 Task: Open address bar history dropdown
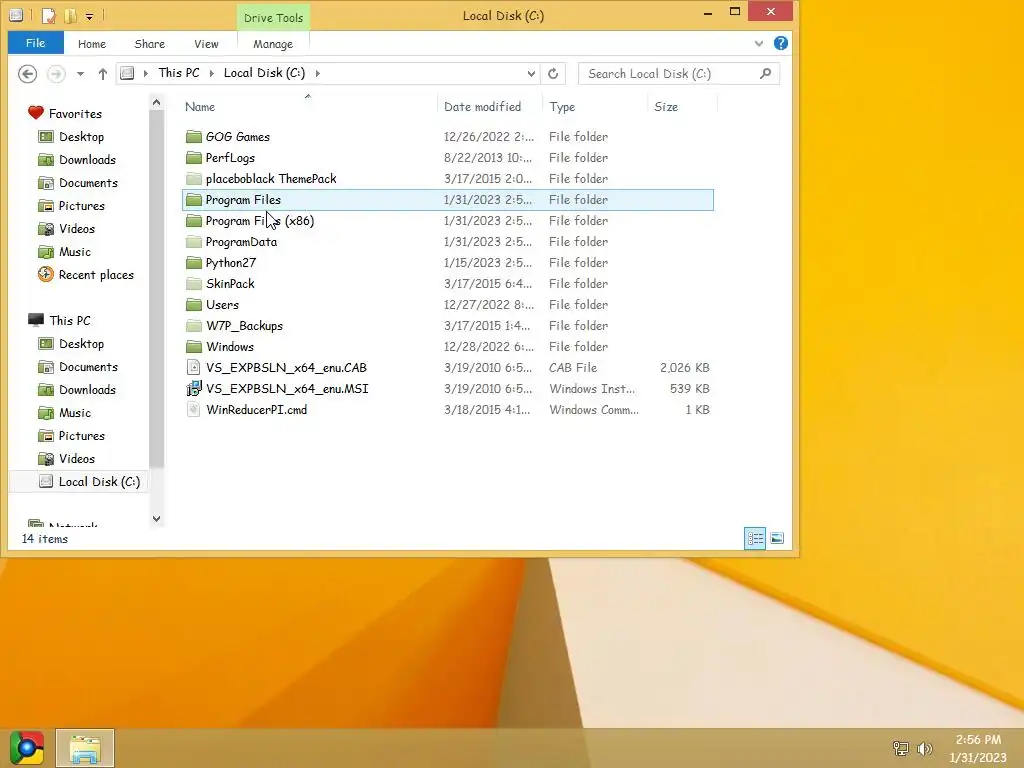click(531, 73)
